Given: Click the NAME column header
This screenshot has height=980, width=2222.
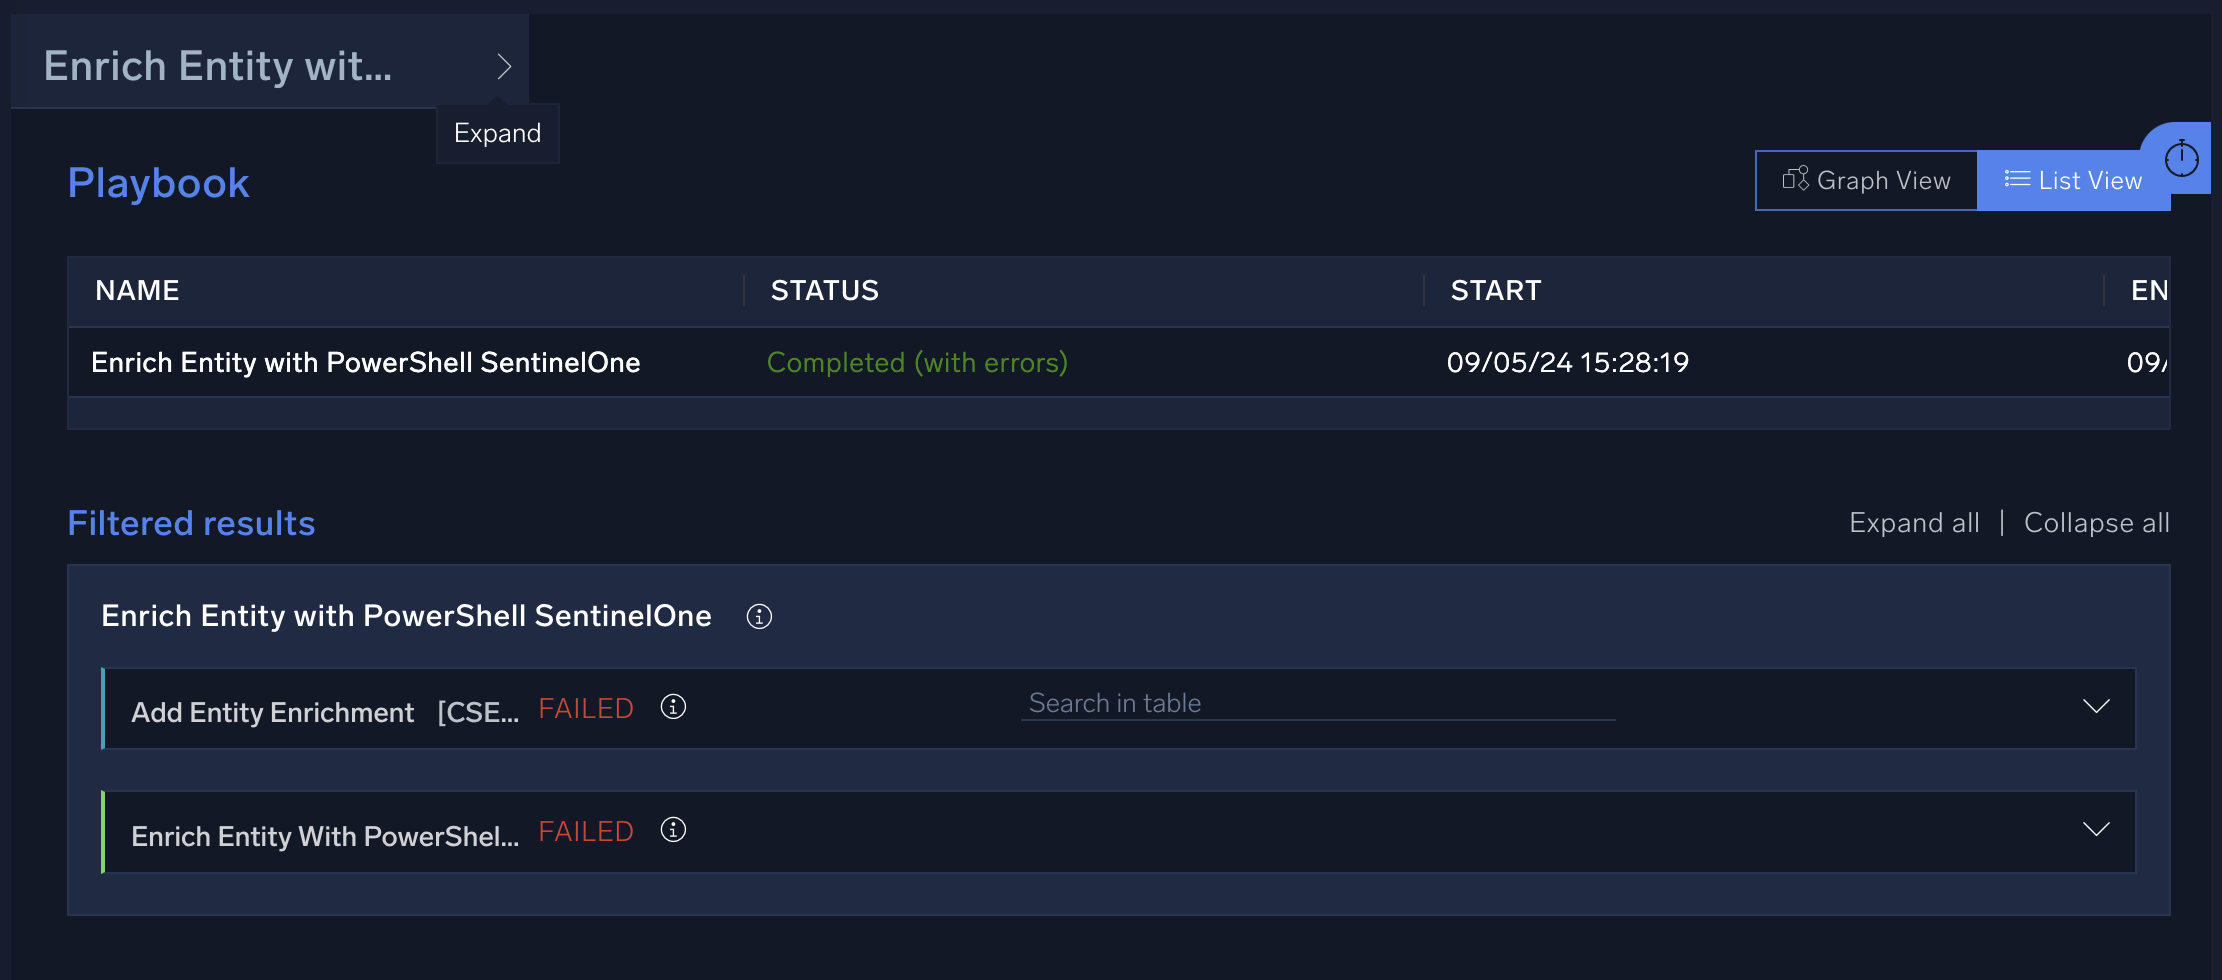Looking at the screenshot, I should 137,290.
